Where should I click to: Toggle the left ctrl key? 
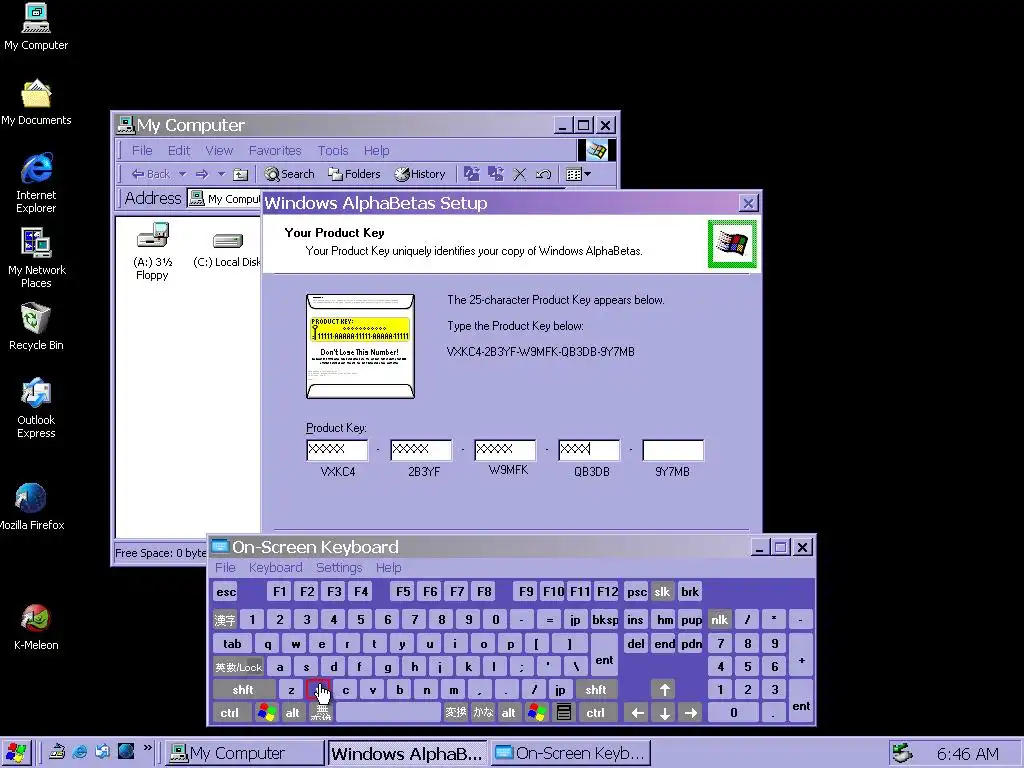[230, 712]
